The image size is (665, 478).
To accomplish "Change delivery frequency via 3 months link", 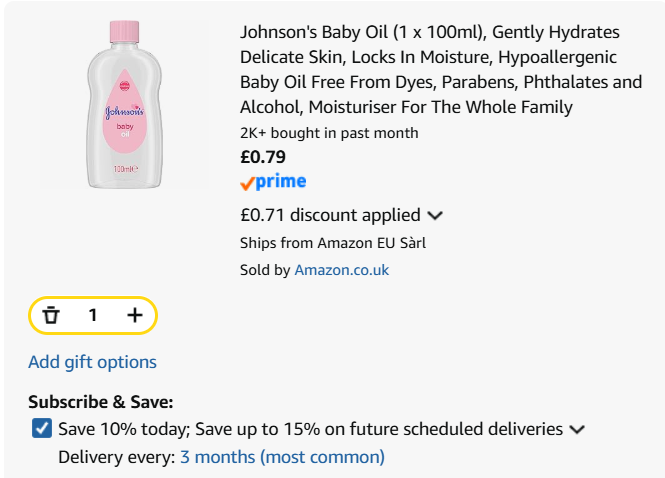I will tap(282, 457).
